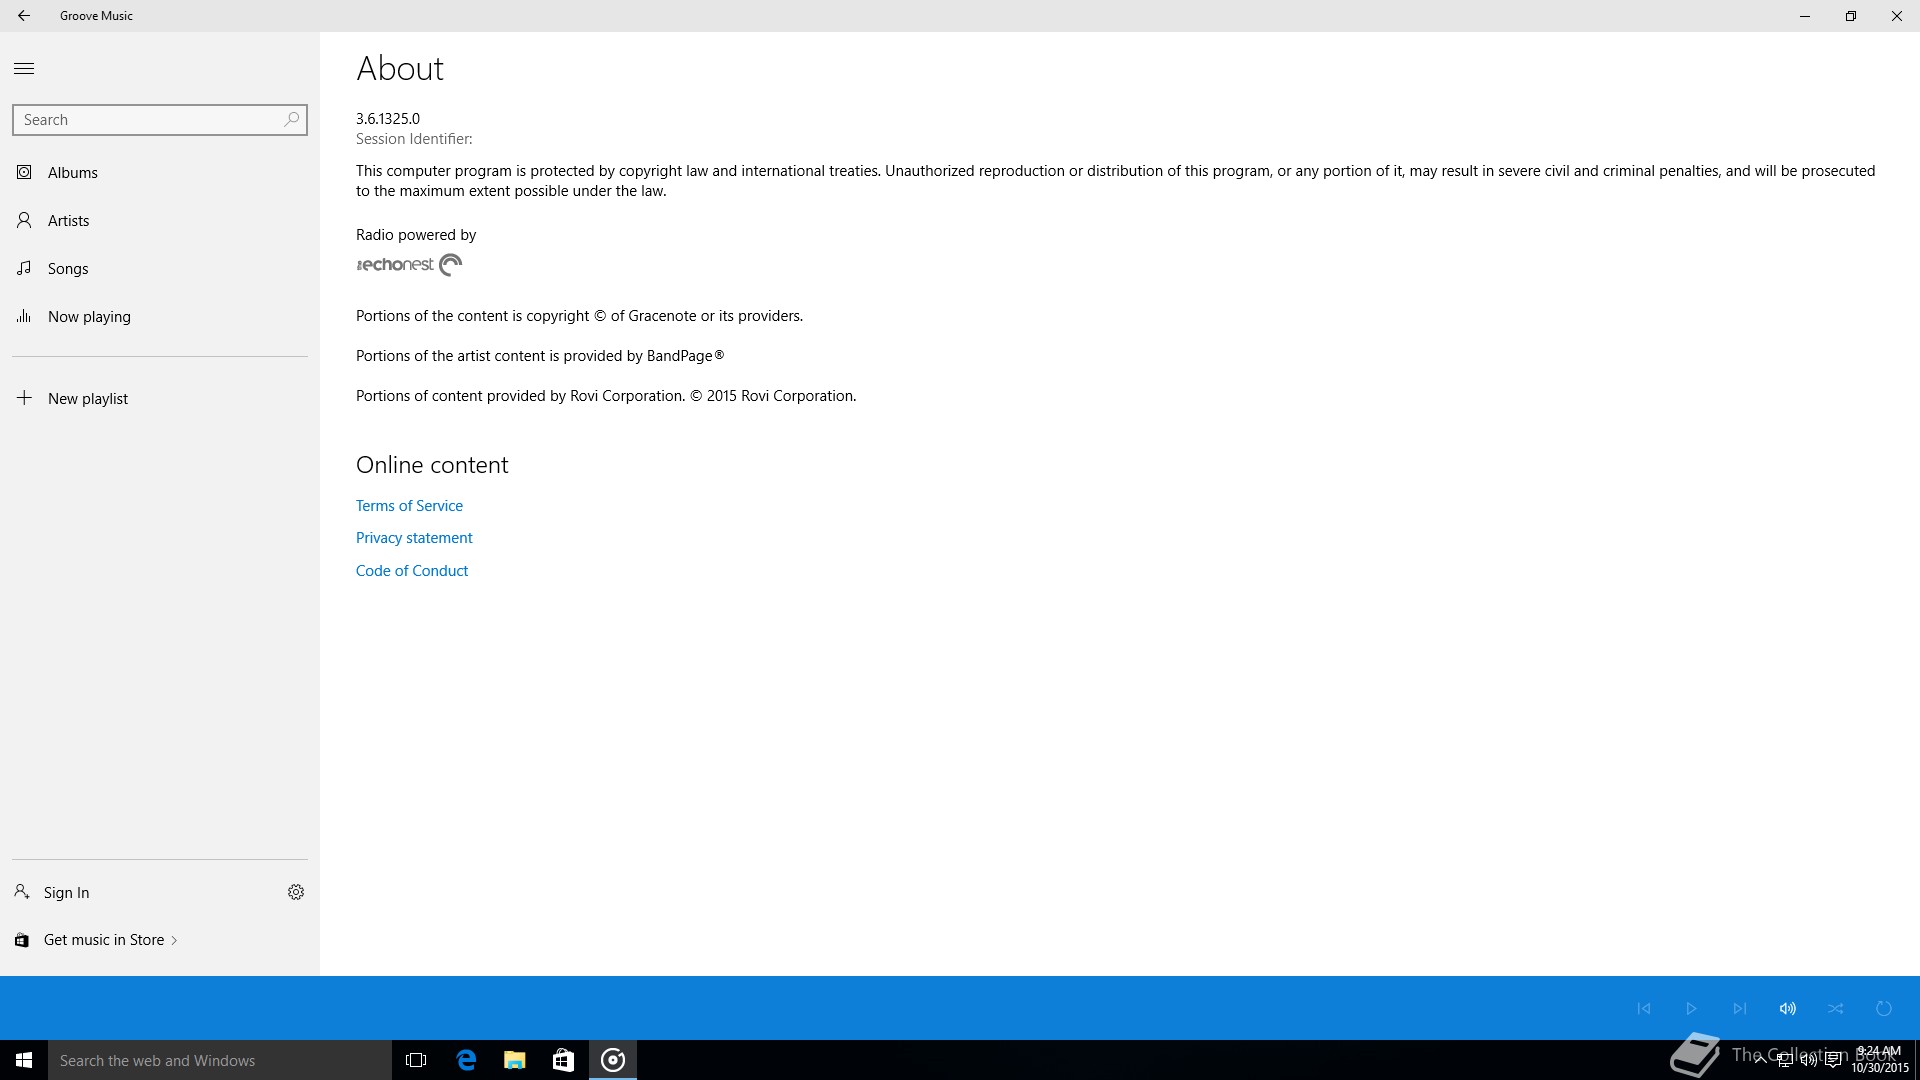Open the Now playing view

[89, 317]
